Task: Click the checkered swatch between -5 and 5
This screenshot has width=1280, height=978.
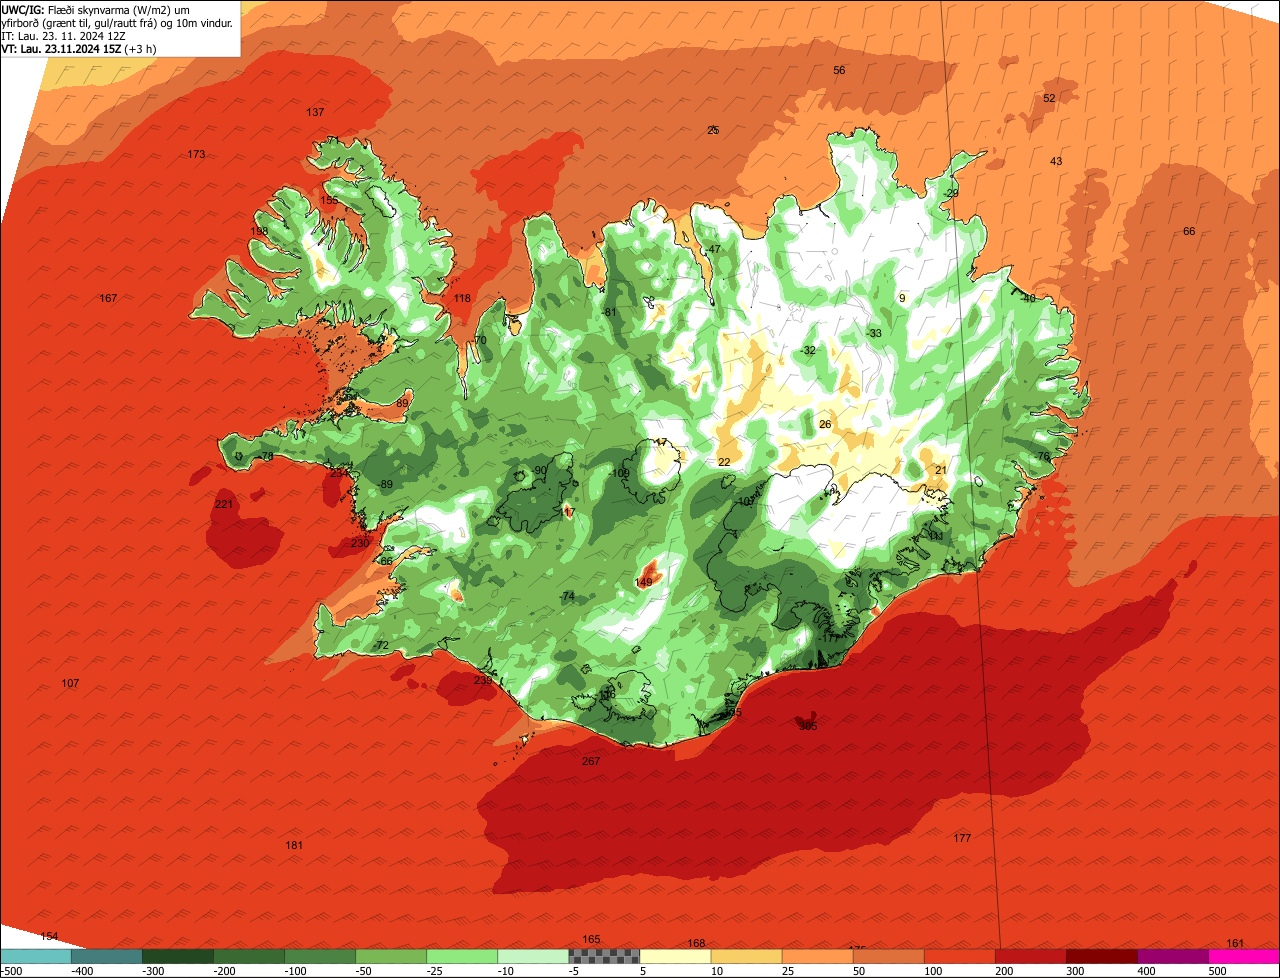Action: click(x=605, y=956)
